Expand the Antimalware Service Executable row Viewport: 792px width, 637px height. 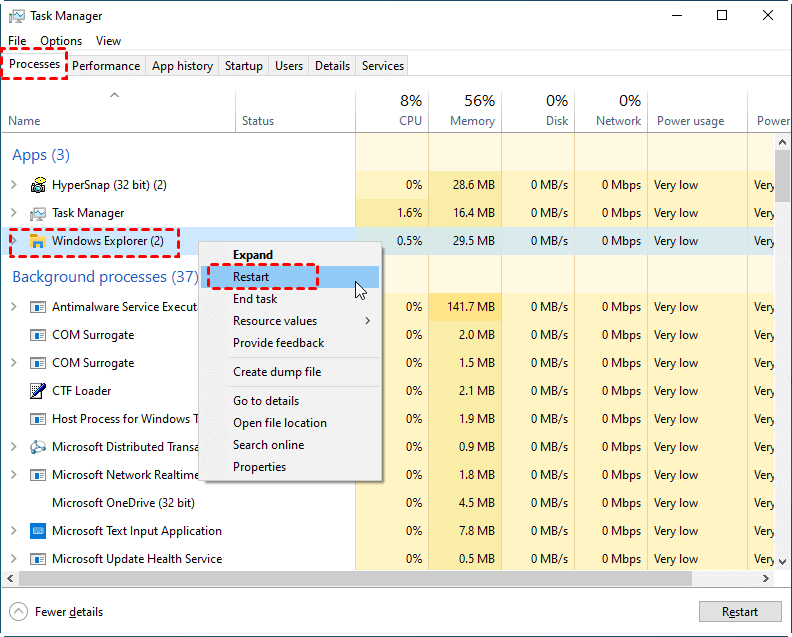pos(13,307)
